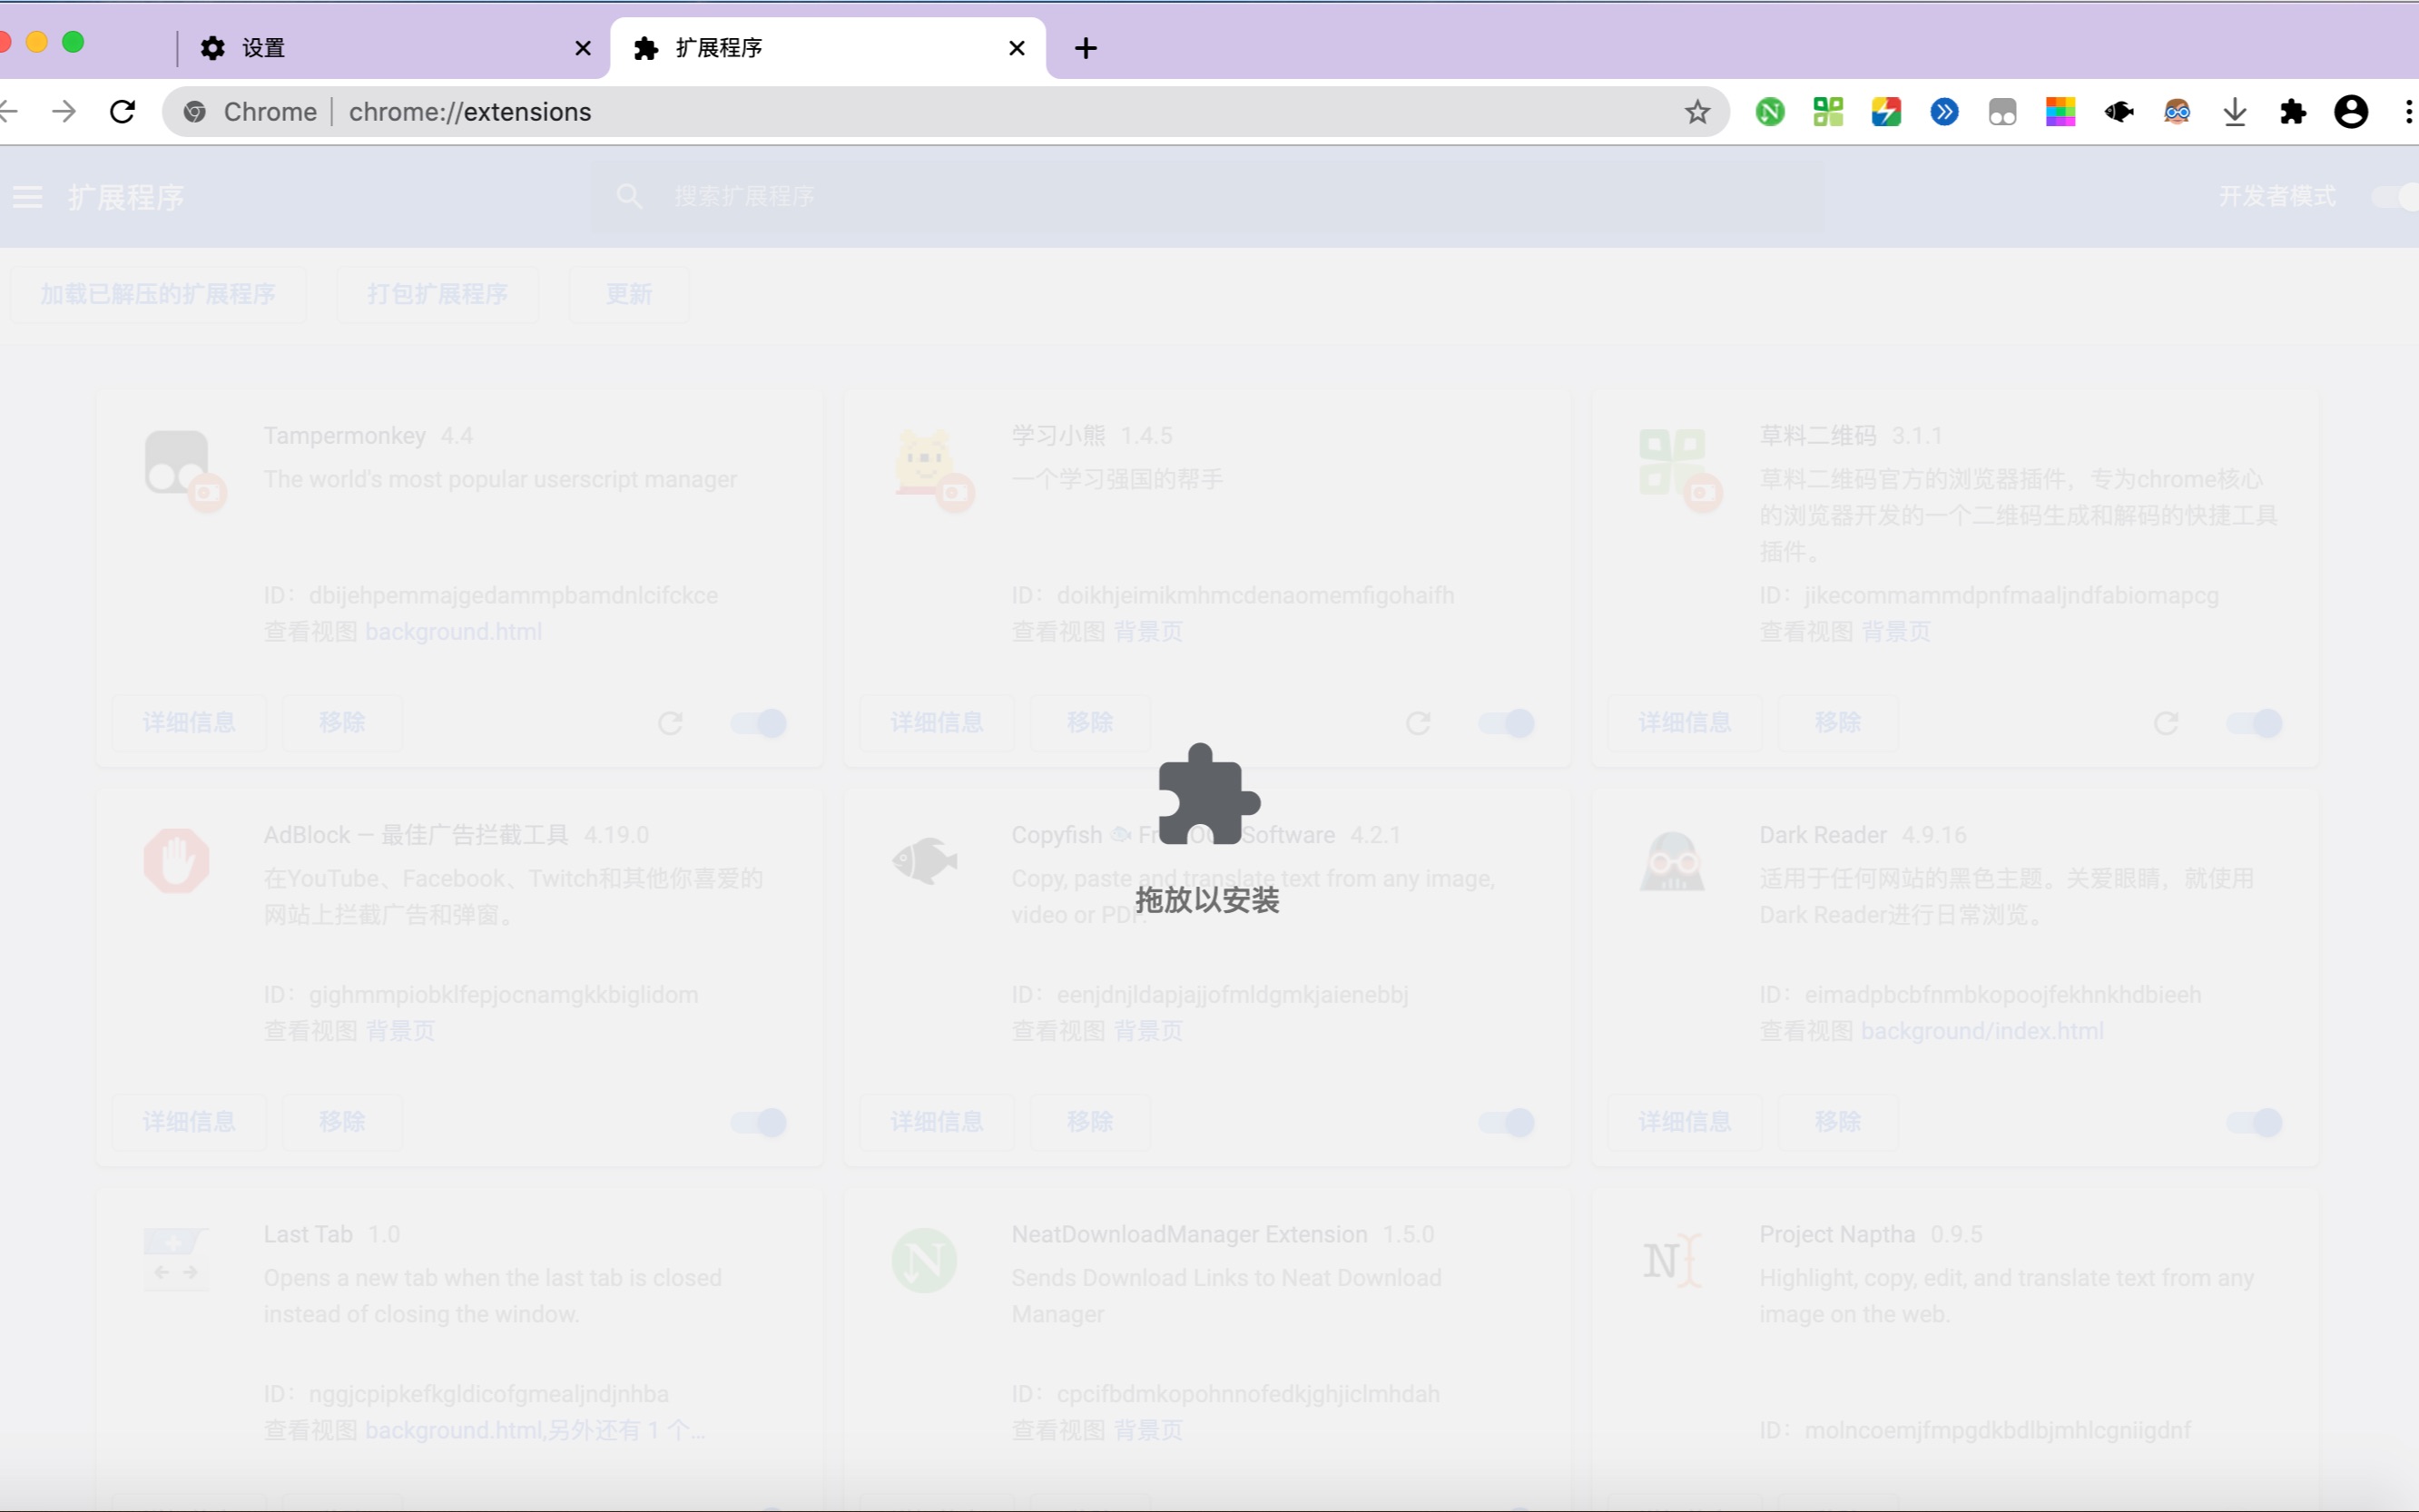Open 背景页 link for 草料二维码

click(x=1896, y=632)
